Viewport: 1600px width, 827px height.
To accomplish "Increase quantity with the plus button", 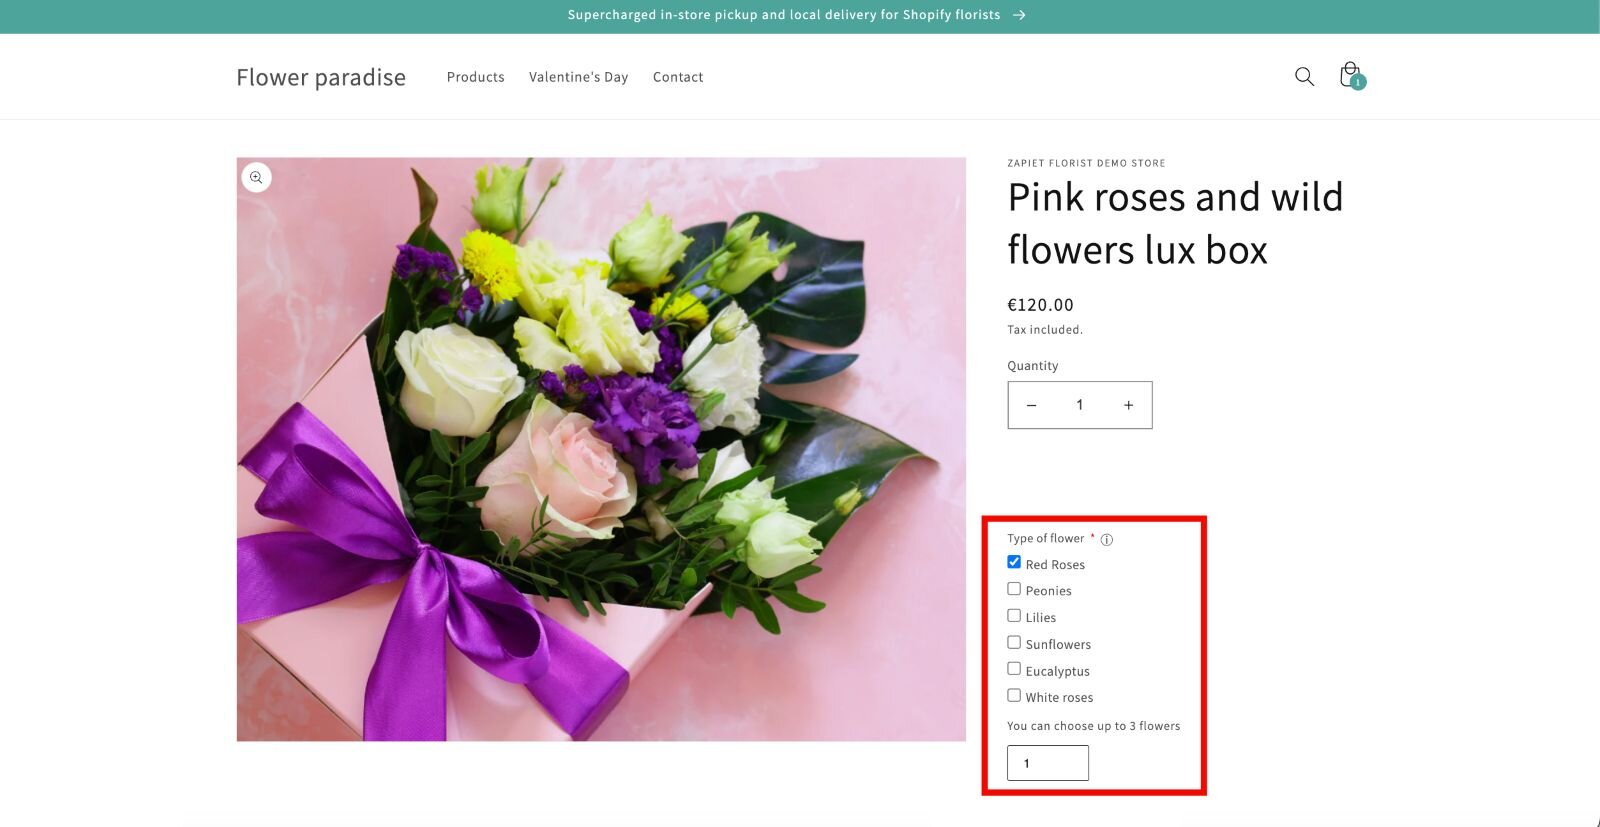I will (1128, 405).
